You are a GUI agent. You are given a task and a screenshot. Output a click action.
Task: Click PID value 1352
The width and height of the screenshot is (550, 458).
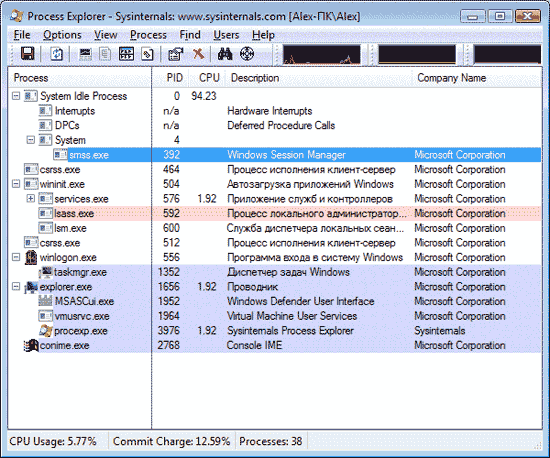pos(168,272)
